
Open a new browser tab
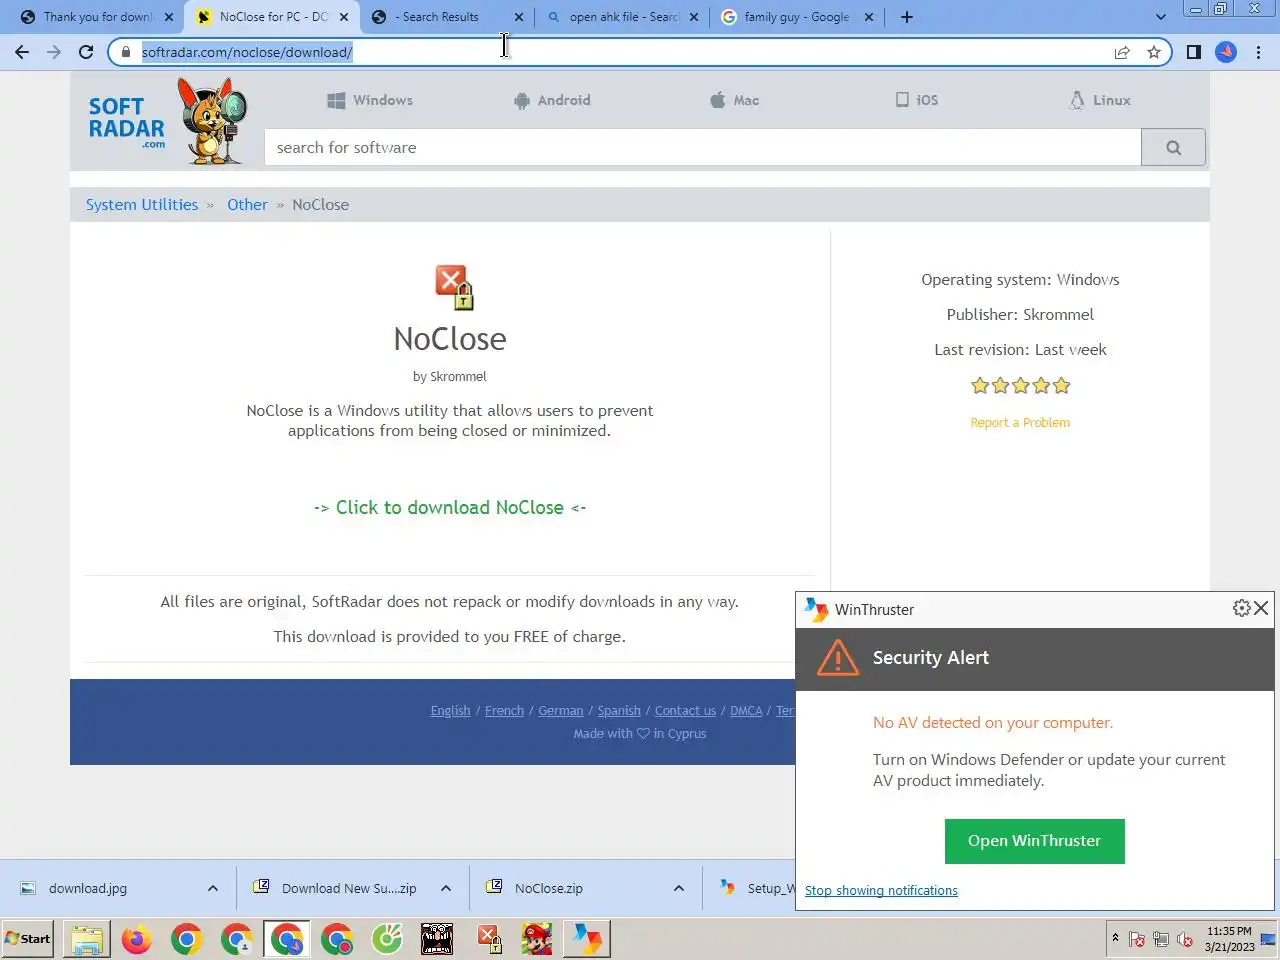tap(906, 17)
